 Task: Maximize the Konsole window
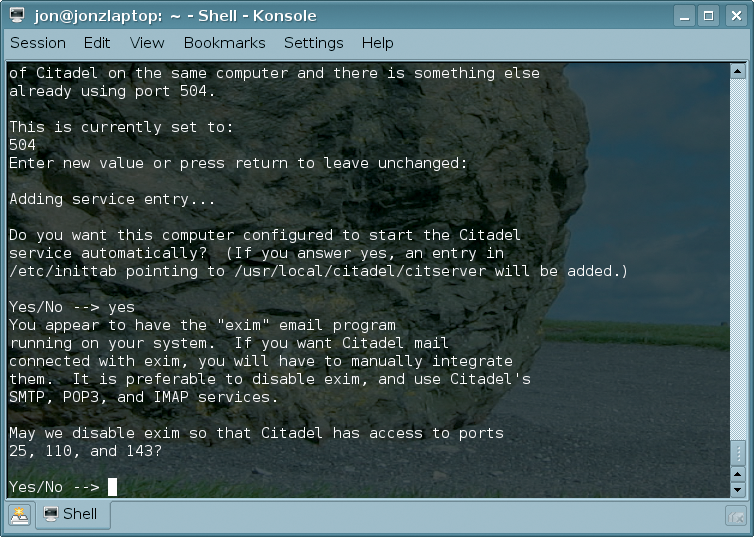(x=709, y=16)
